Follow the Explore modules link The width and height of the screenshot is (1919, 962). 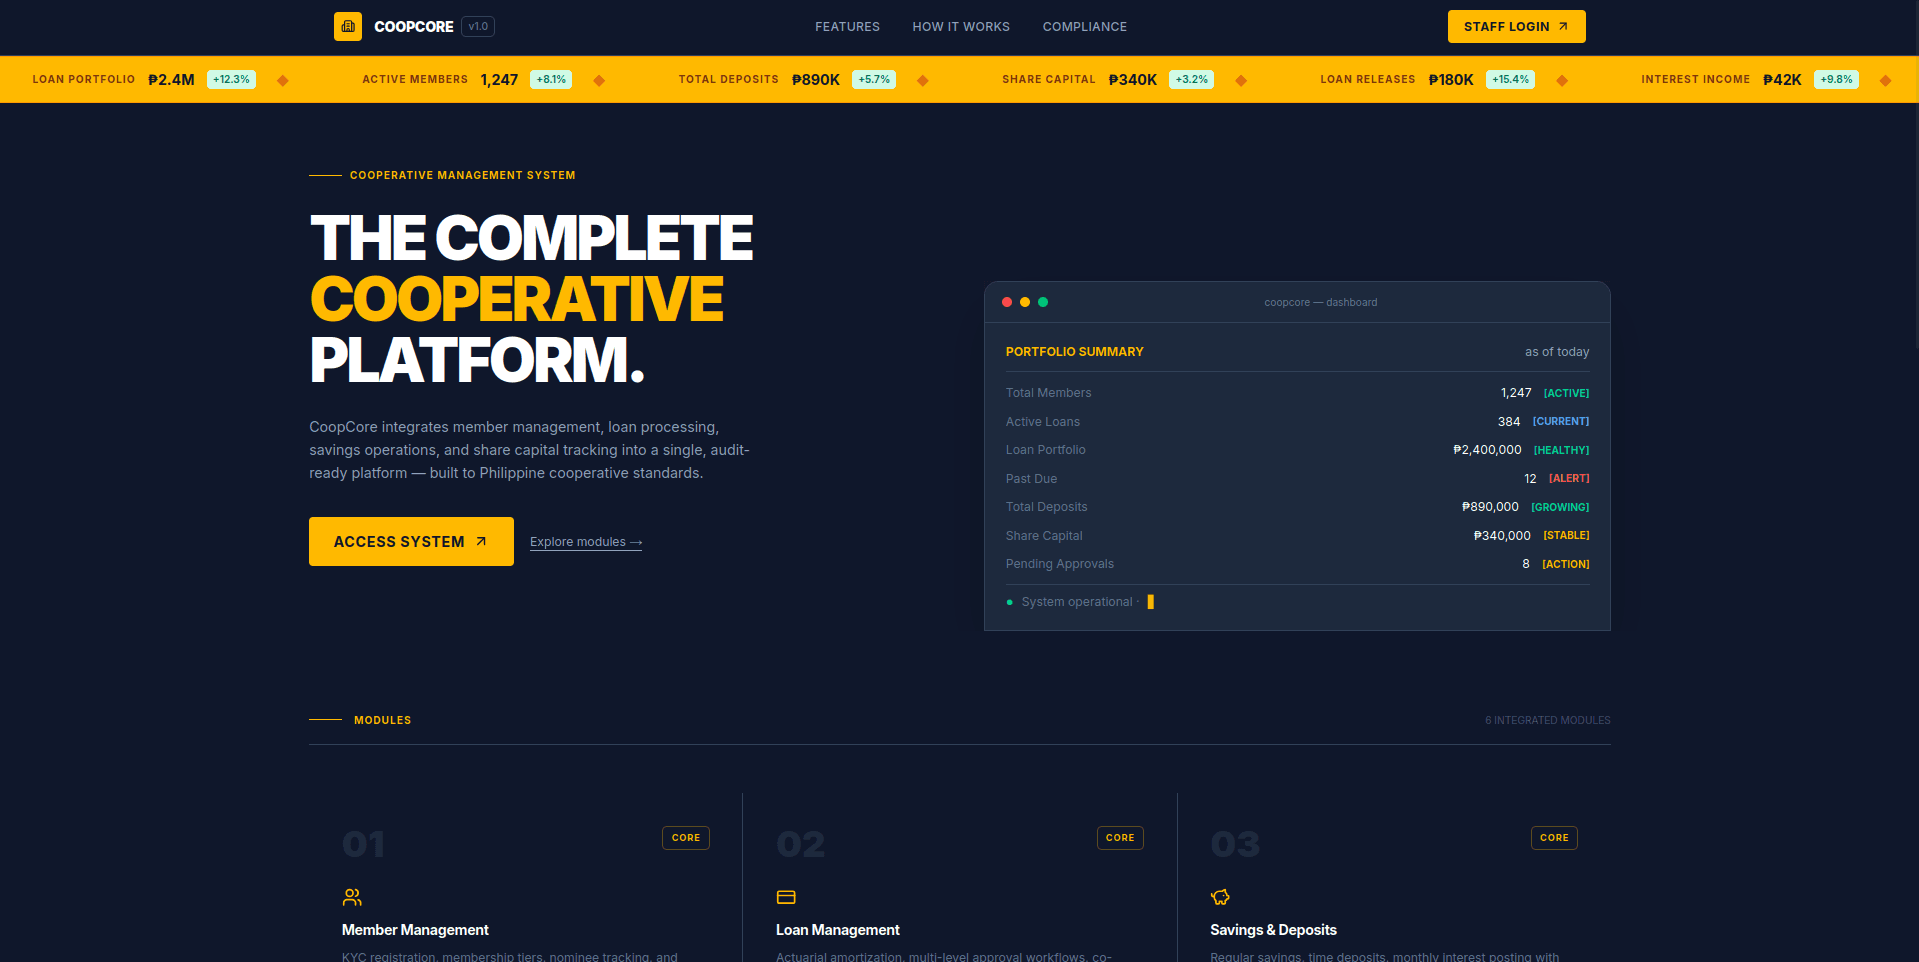[585, 541]
